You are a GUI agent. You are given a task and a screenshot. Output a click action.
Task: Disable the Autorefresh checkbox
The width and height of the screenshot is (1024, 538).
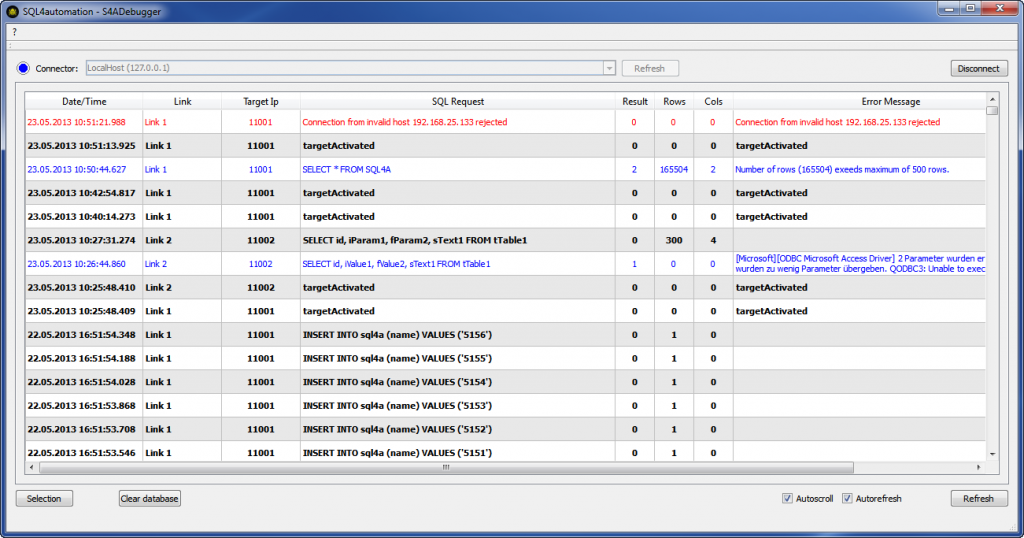pos(847,498)
